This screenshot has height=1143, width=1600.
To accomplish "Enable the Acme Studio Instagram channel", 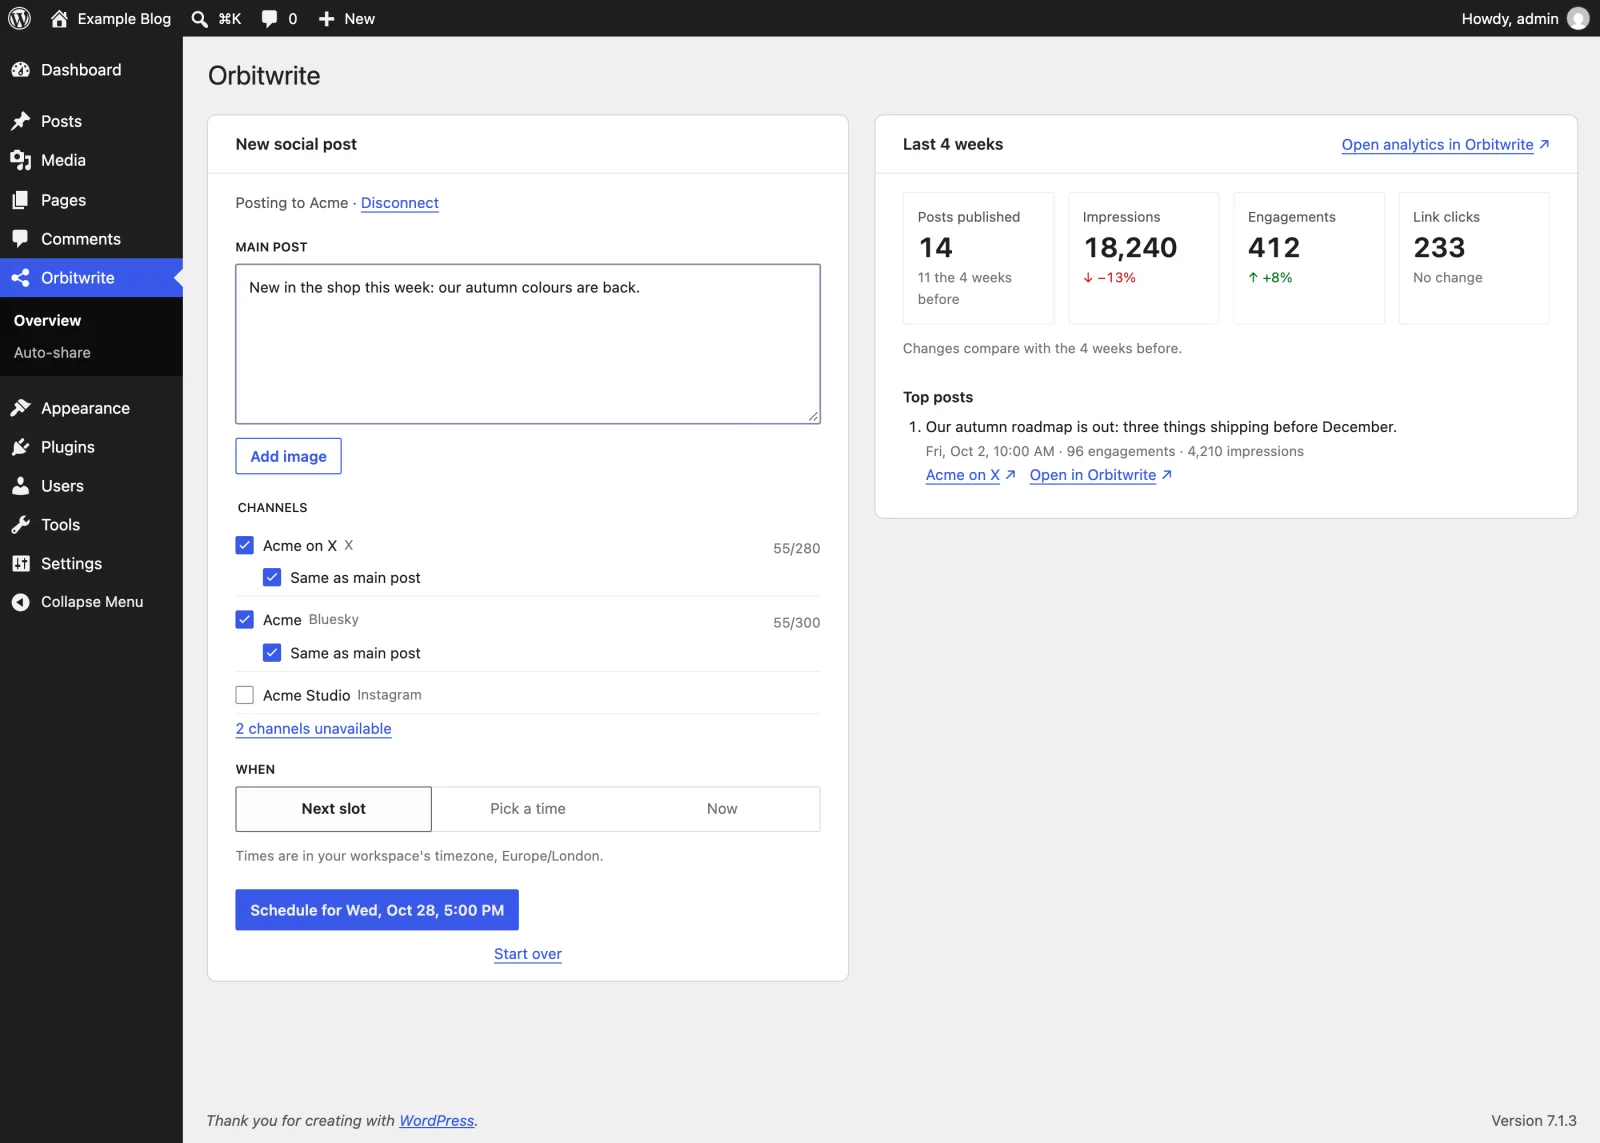I will [244, 694].
